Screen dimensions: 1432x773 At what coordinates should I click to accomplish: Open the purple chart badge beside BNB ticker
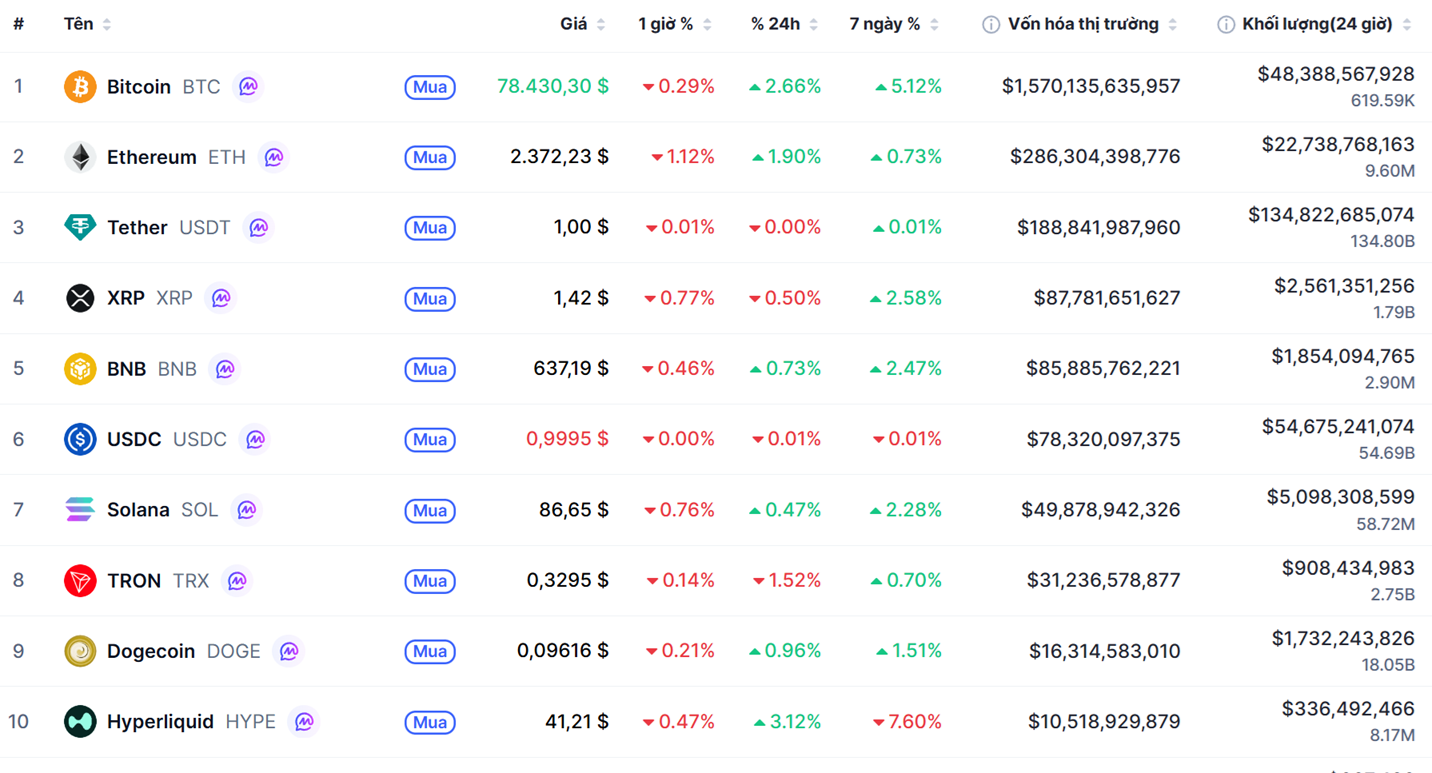point(225,369)
